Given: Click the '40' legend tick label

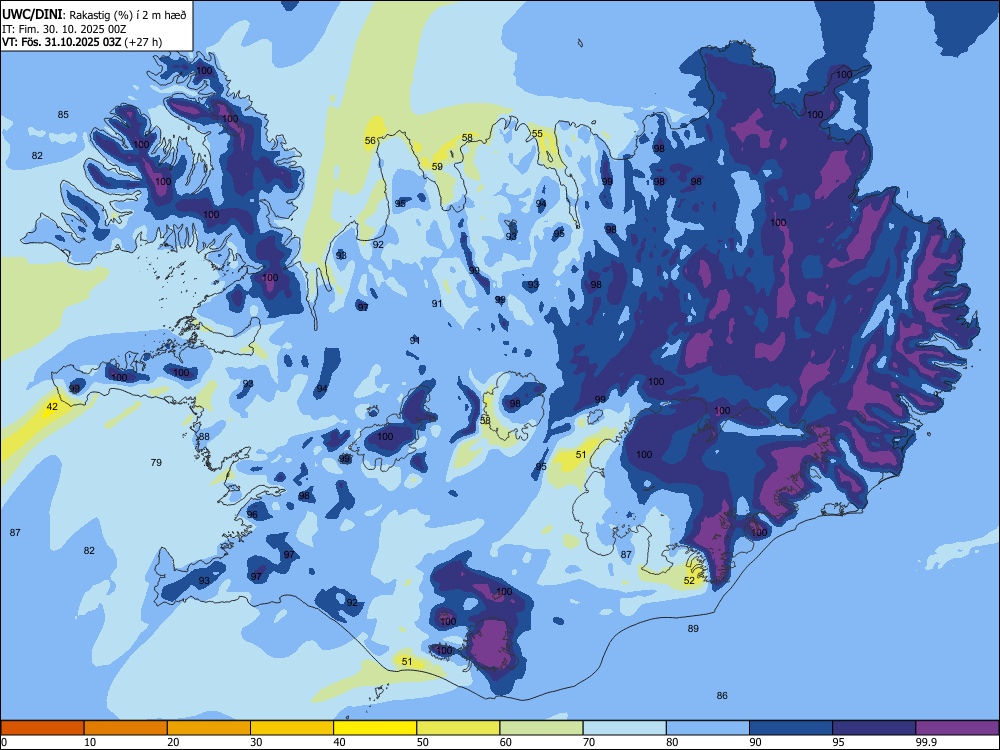Looking at the screenshot, I should point(339,742).
